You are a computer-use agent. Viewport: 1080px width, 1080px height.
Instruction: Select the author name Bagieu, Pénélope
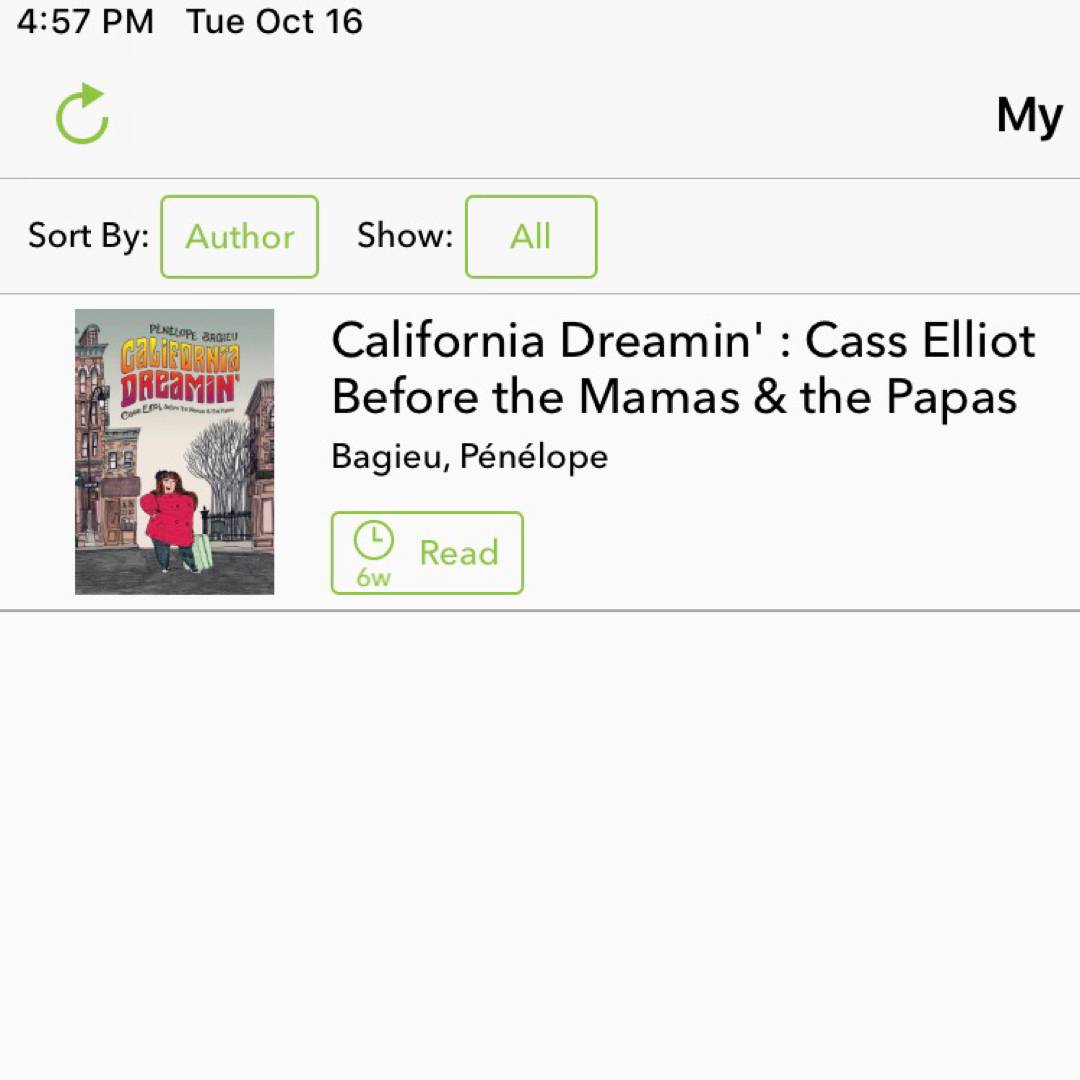click(x=469, y=457)
